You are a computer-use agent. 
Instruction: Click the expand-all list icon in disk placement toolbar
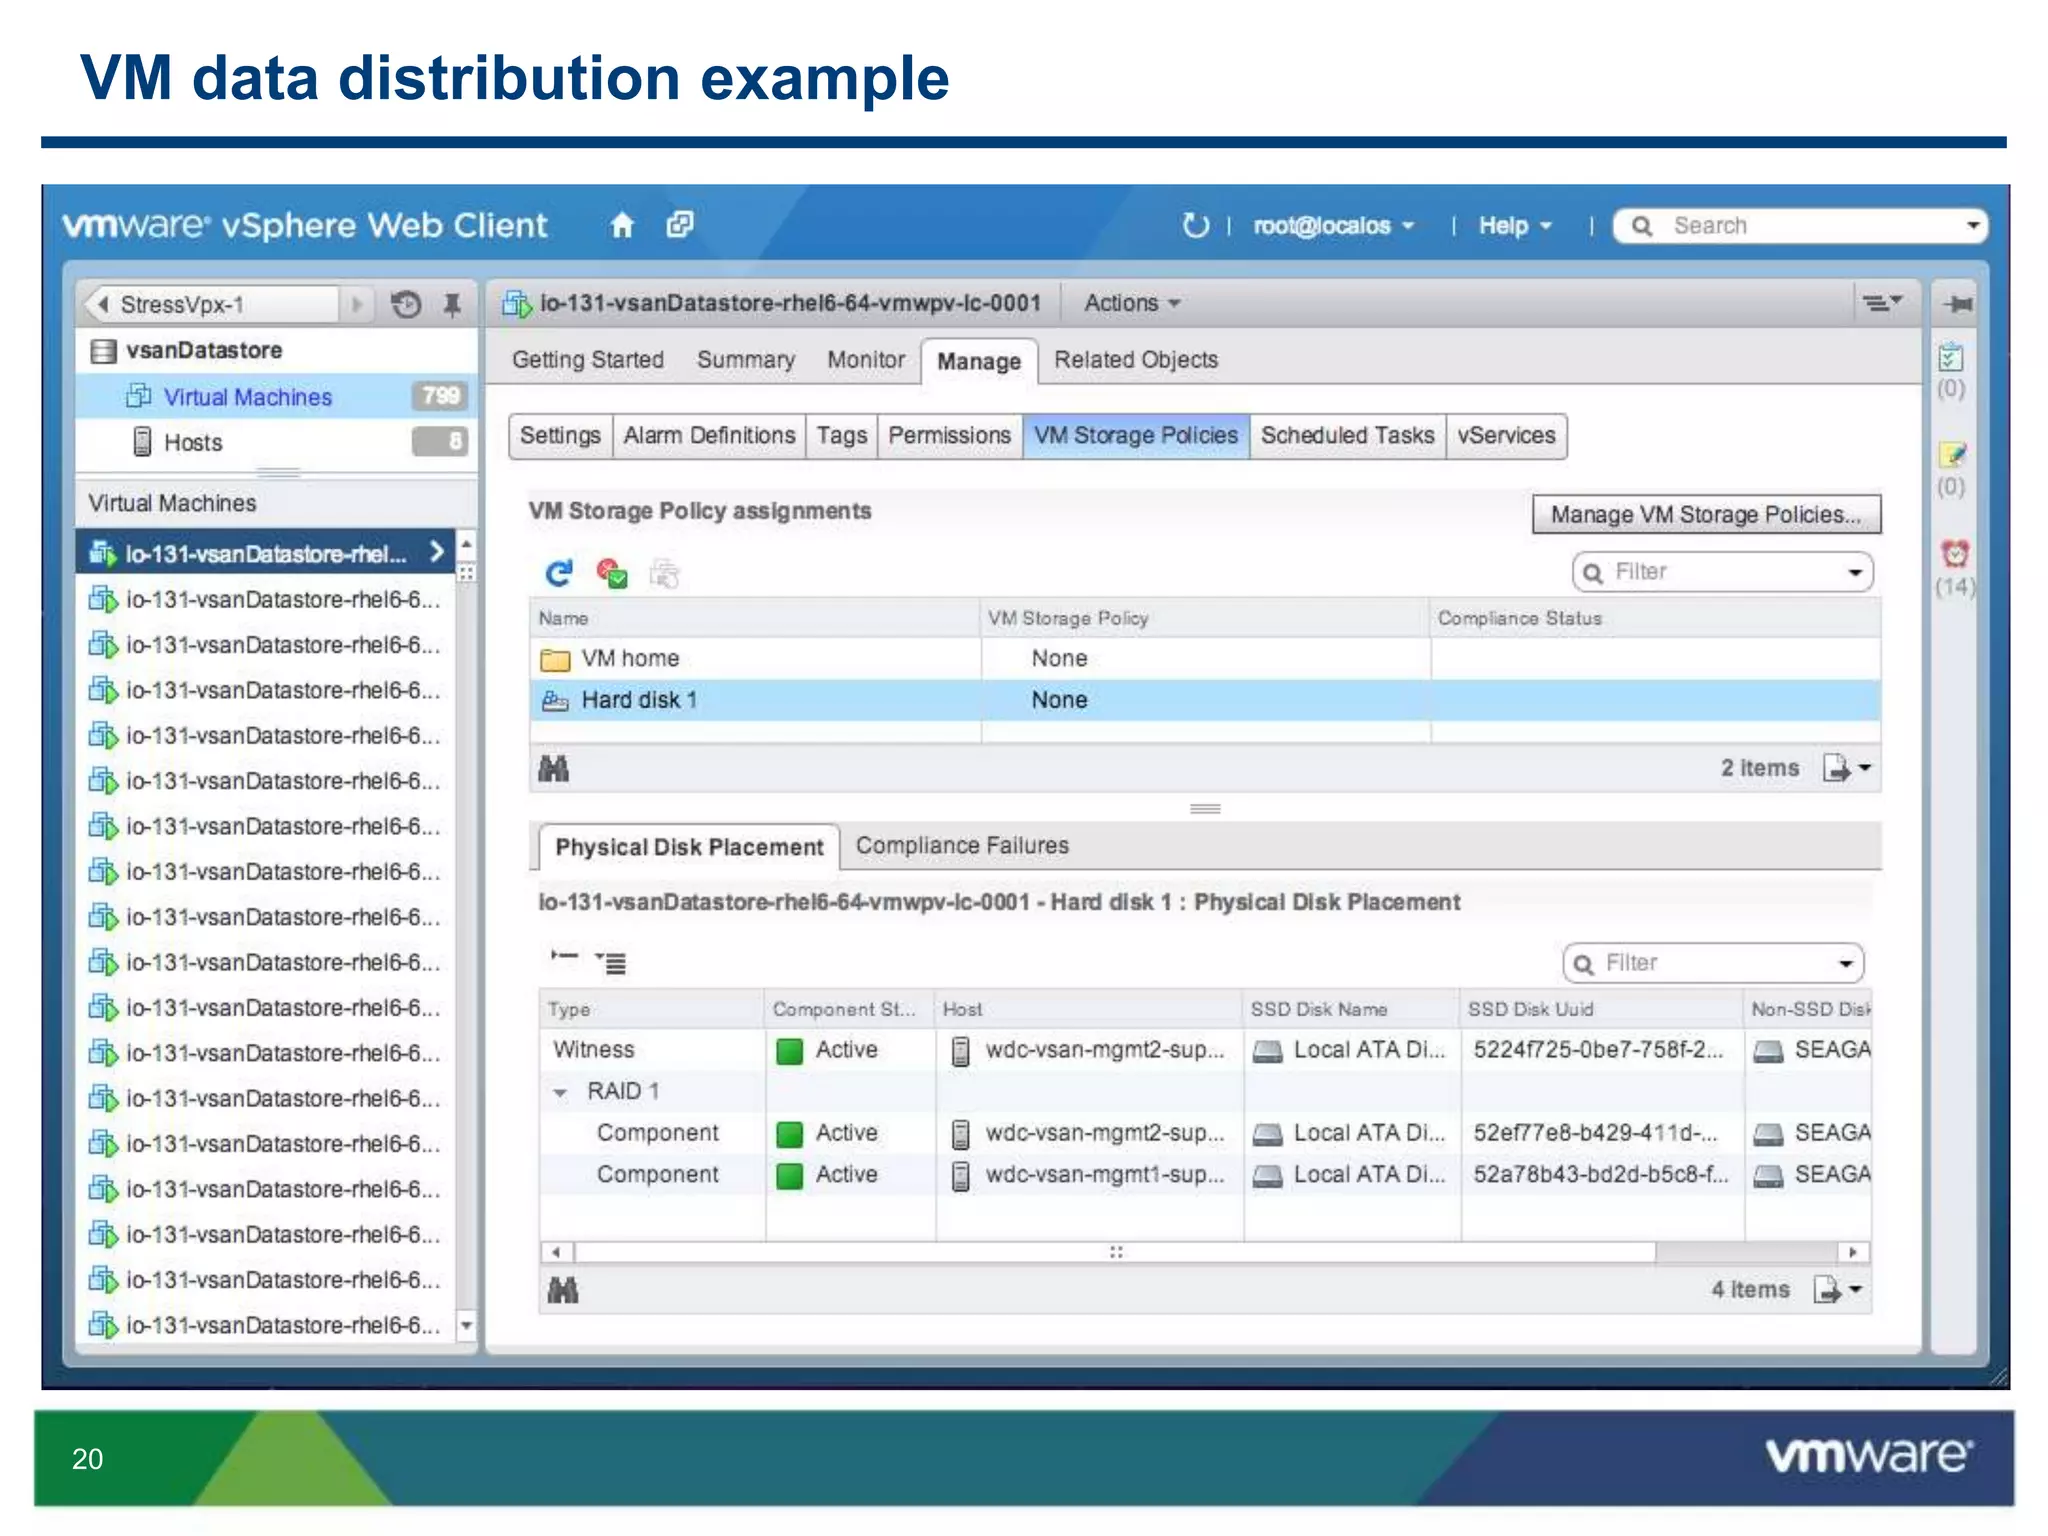point(611,962)
